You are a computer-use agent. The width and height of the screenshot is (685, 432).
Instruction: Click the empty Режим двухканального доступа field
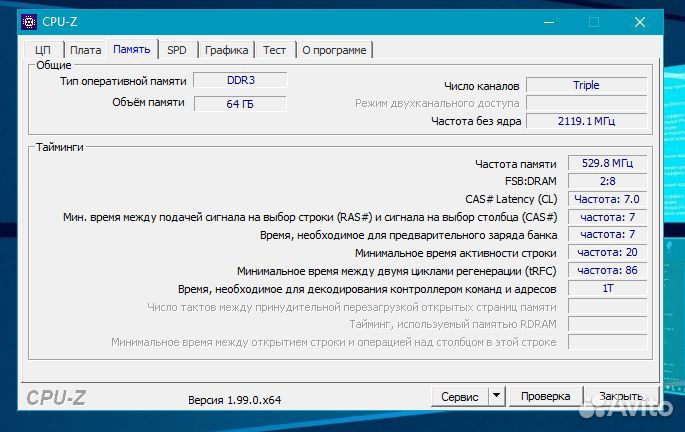point(586,103)
